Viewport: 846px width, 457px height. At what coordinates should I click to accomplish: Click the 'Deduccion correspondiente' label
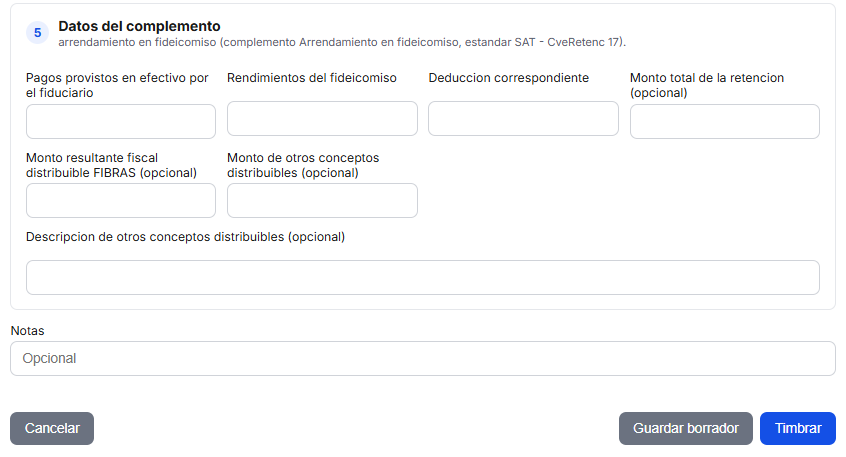[509, 78]
